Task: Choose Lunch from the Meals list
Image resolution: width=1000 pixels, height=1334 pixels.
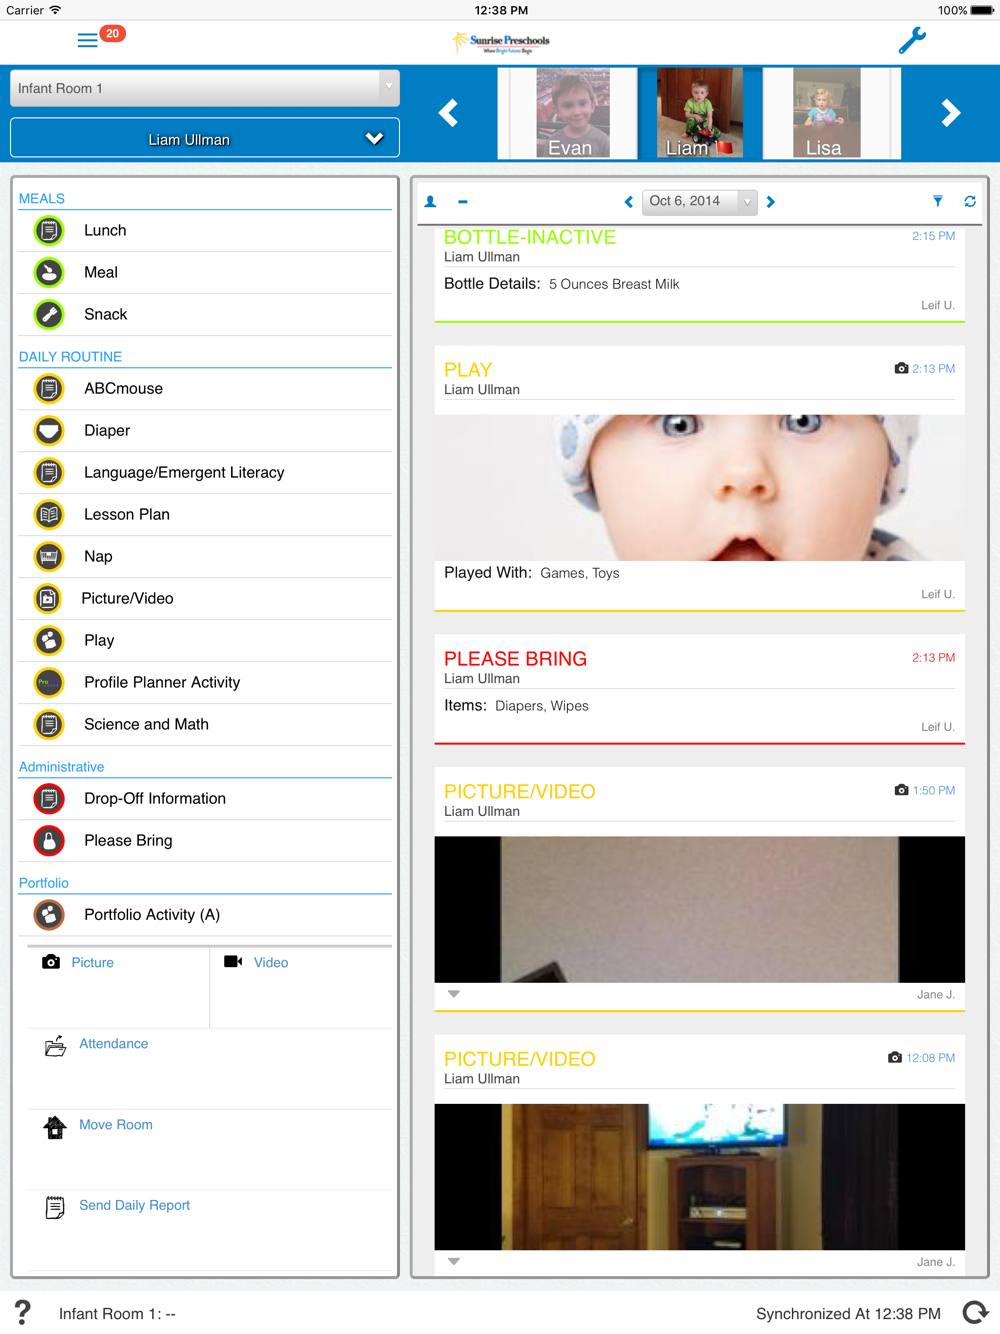Action: 105,230
